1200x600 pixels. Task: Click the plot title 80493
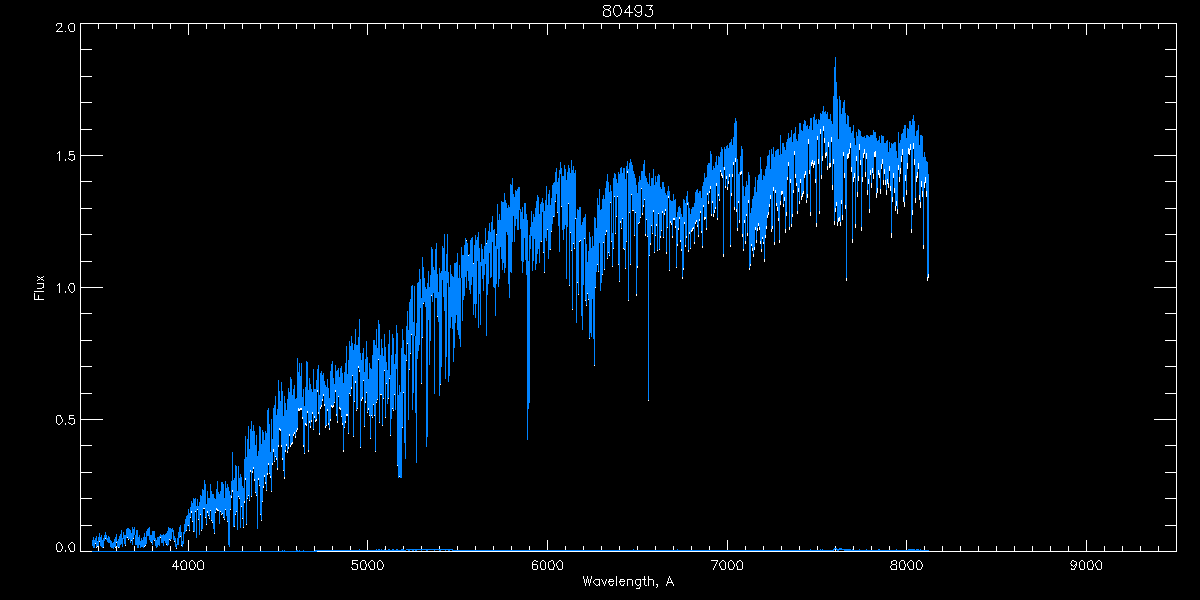(627, 11)
